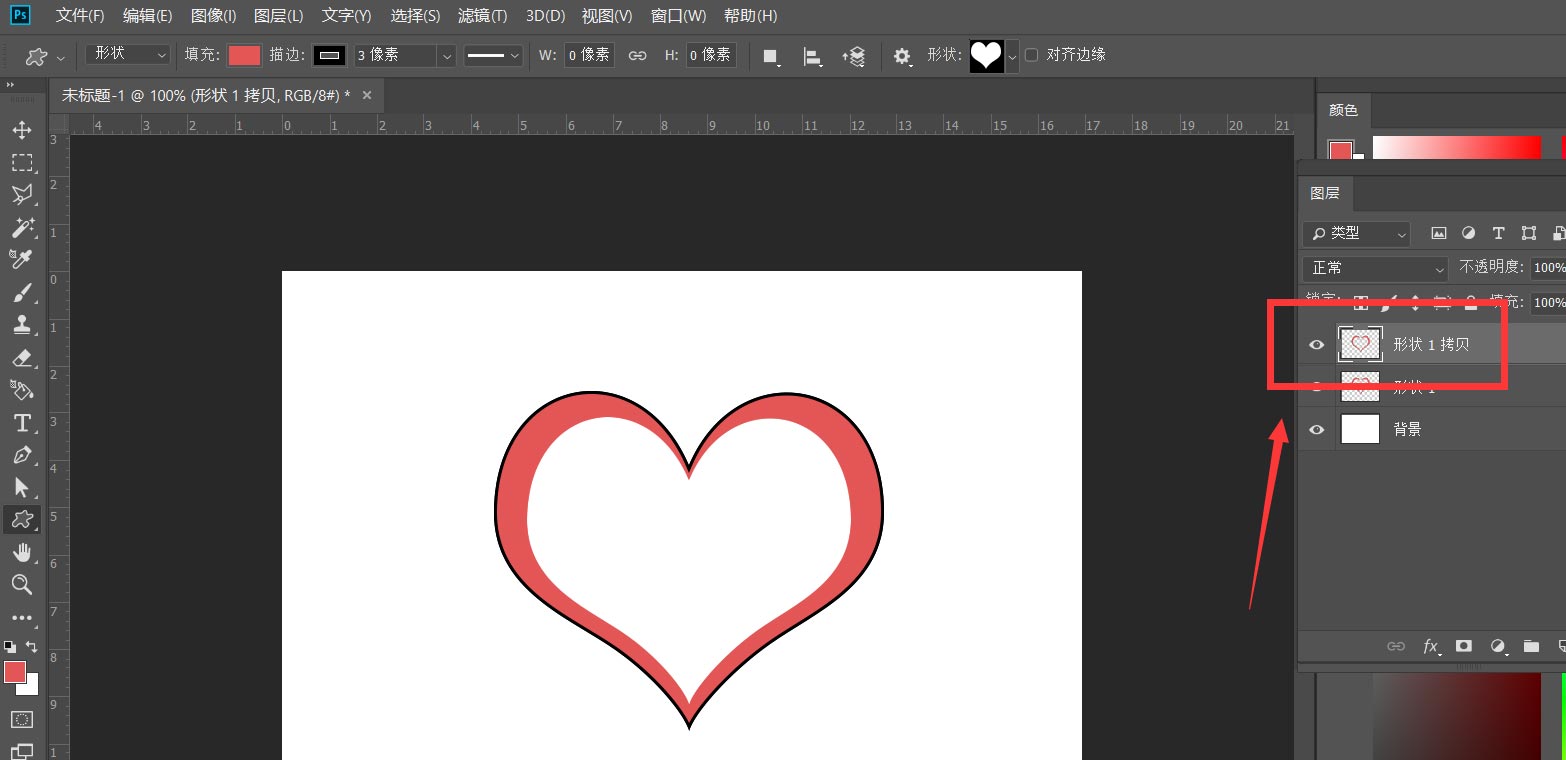Open the 正常 blend mode dropdown
Image resolution: width=1566 pixels, height=760 pixels.
pos(1375,268)
